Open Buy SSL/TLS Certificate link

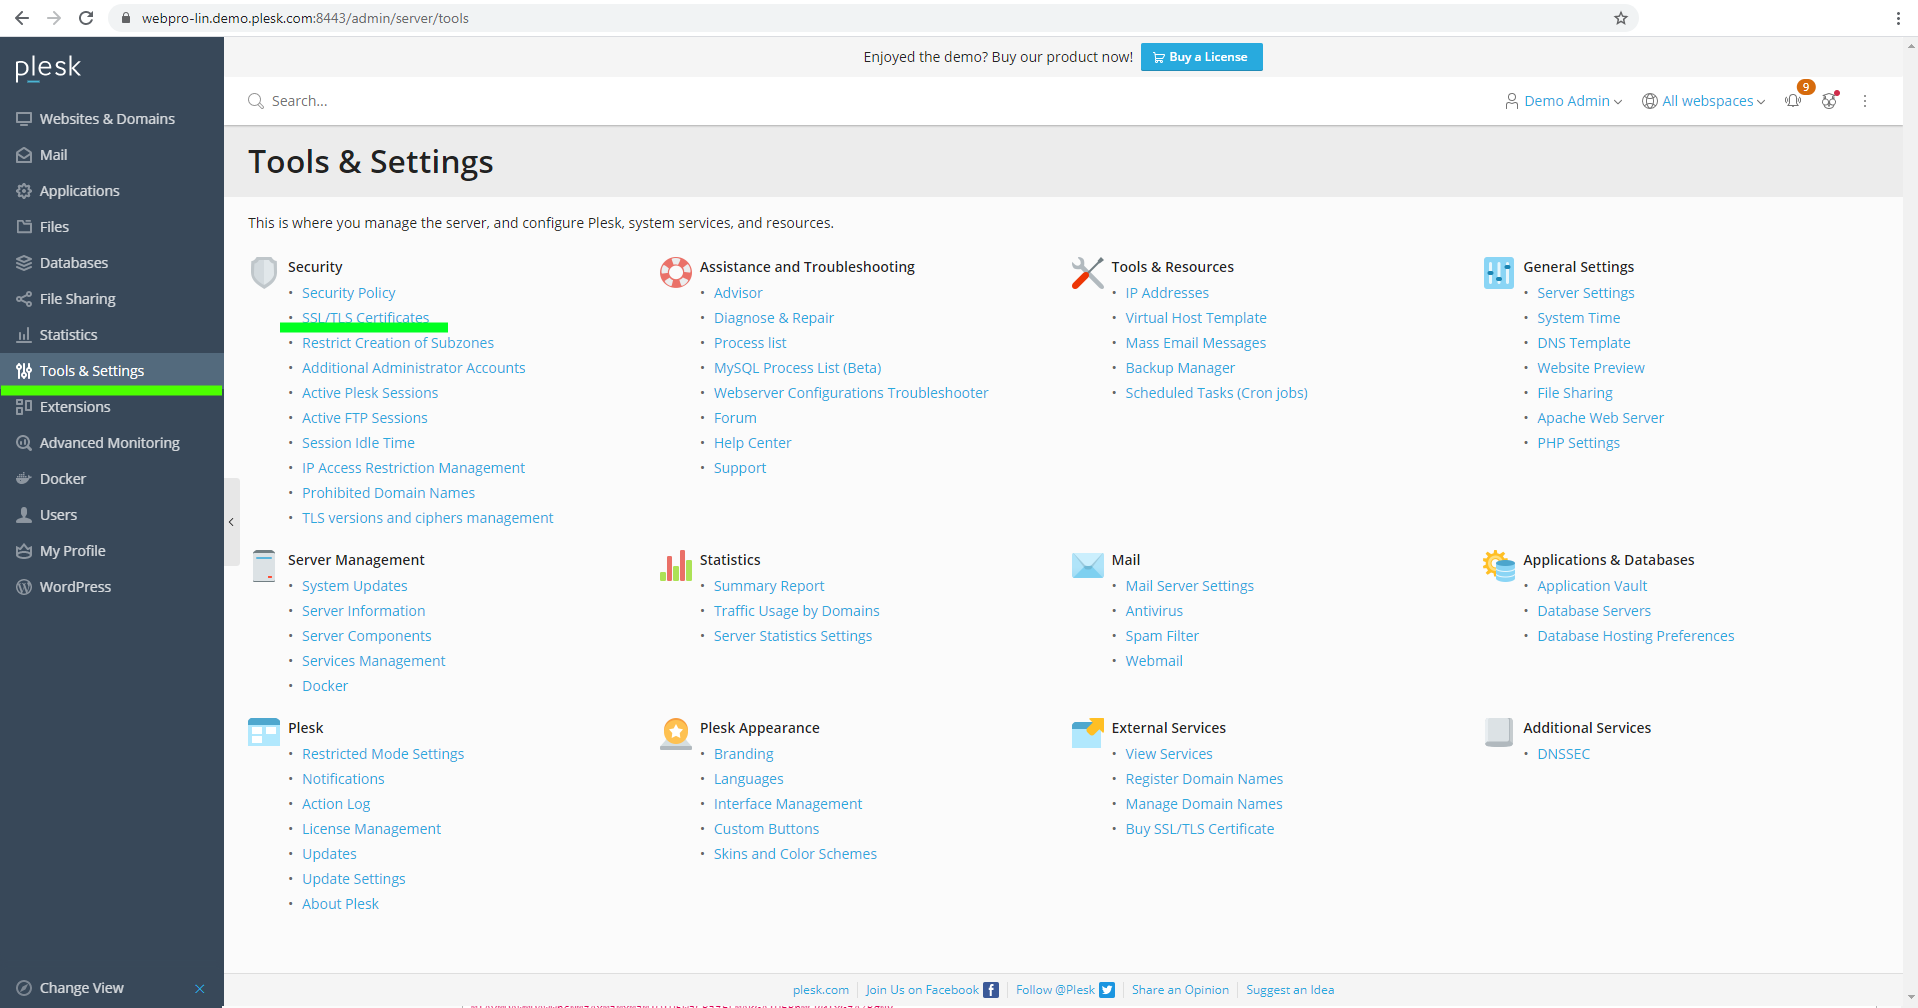click(x=1200, y=829)
